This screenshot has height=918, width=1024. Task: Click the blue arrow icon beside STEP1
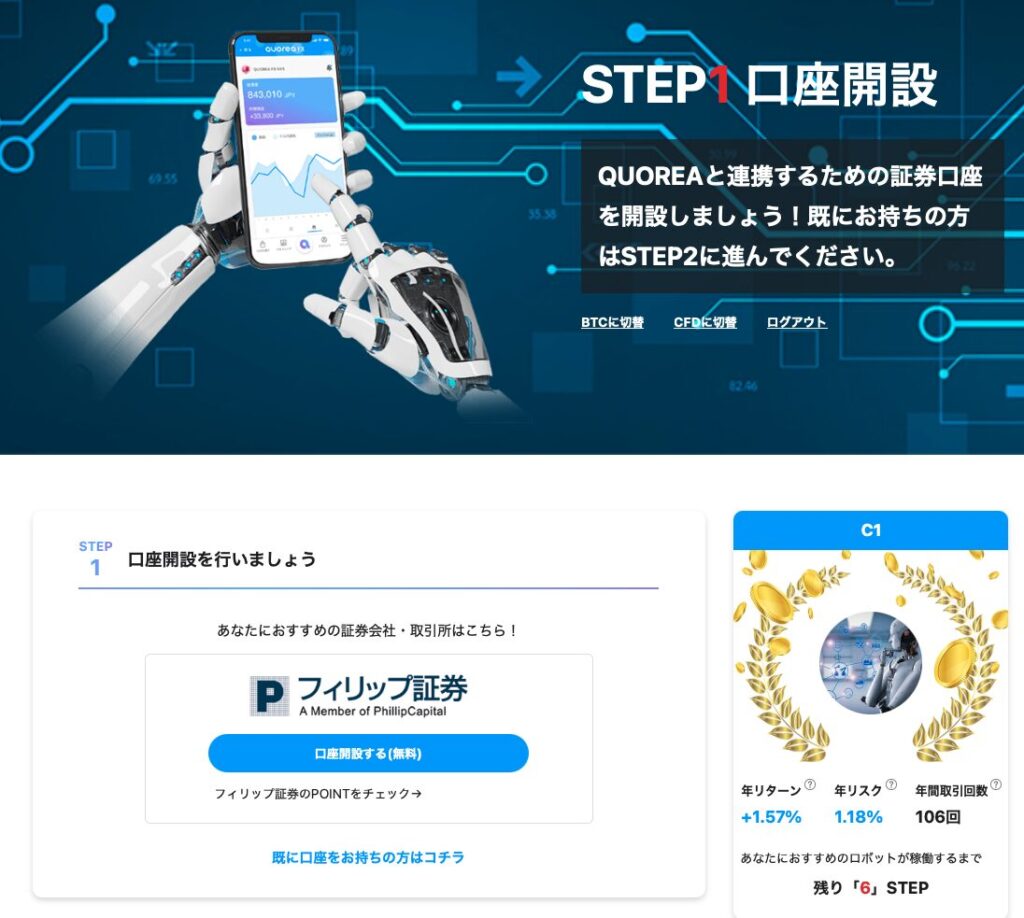point(519,77)
